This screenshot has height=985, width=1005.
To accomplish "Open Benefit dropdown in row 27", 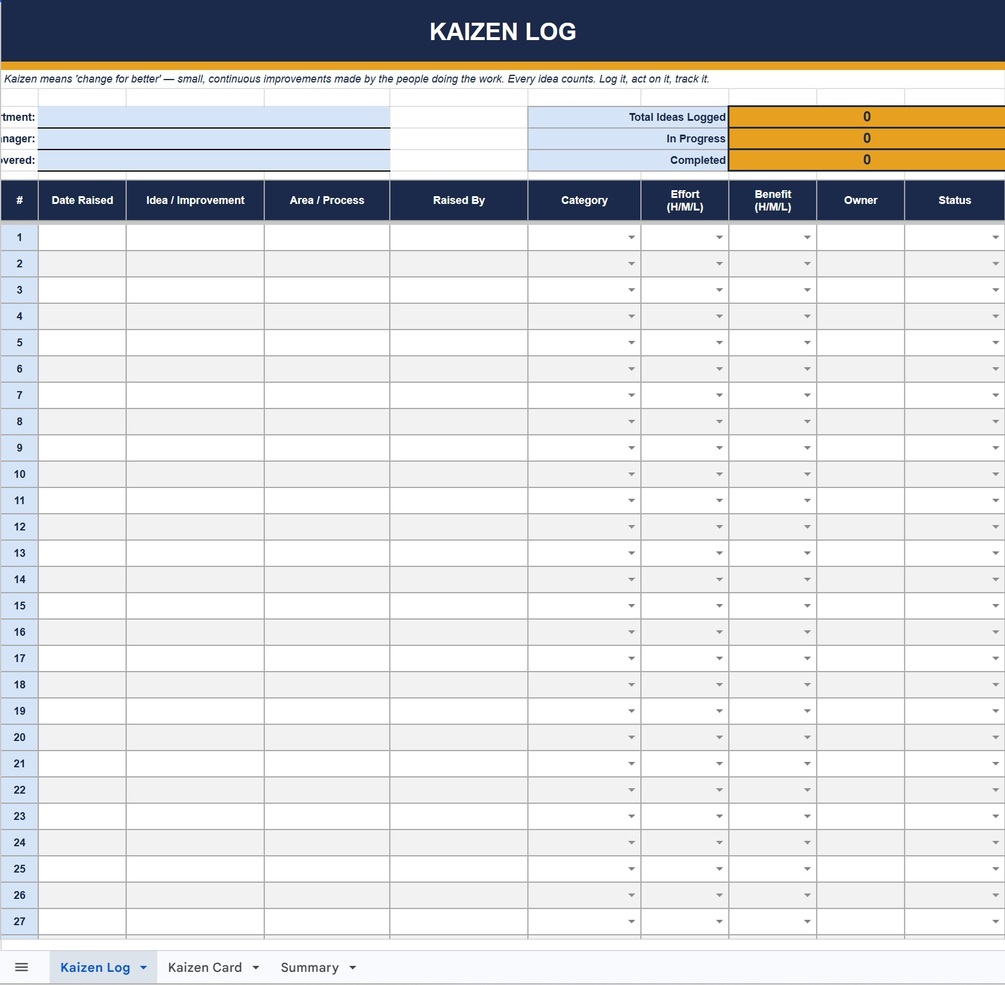I will pyautogui.click(x=807, y=922).
